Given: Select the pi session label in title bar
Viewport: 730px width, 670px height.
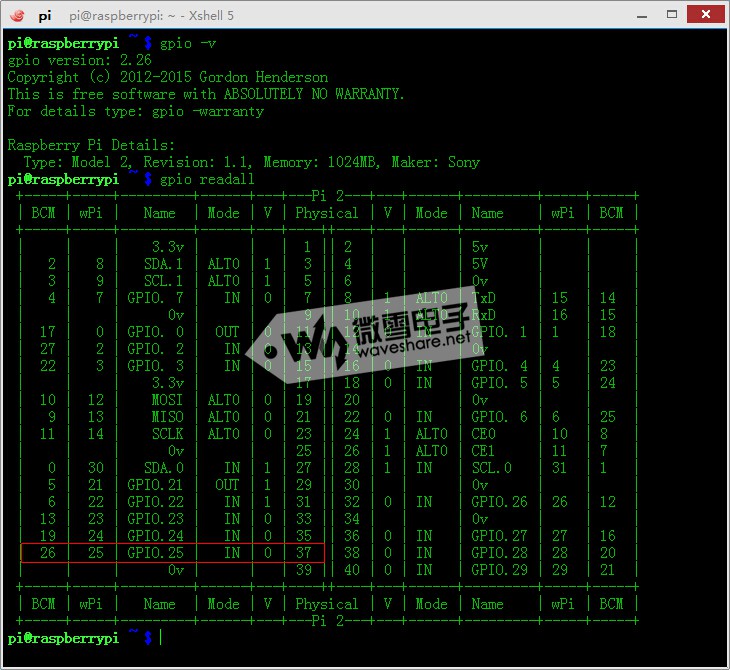Looking at the screenshot, I should click(x=46, y=15).
